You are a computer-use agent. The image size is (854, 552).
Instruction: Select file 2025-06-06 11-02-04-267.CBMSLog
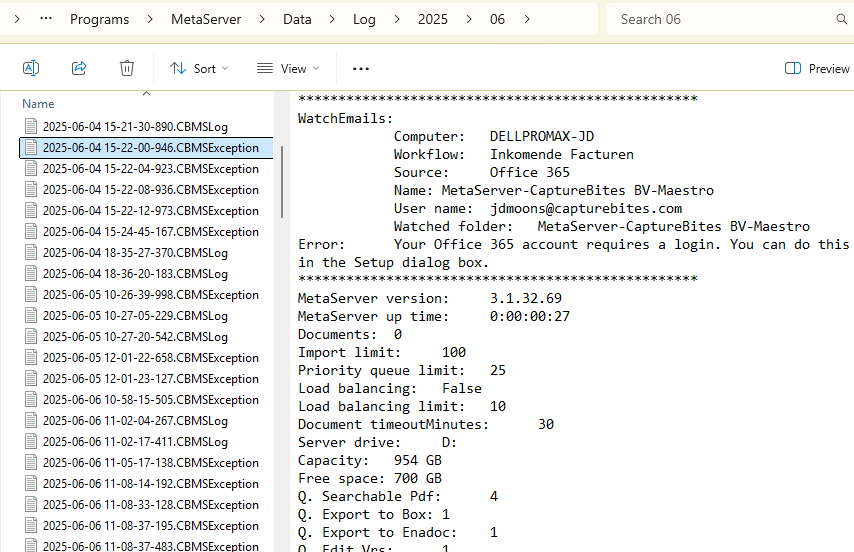pyautogui.click(x=135, y=421)
